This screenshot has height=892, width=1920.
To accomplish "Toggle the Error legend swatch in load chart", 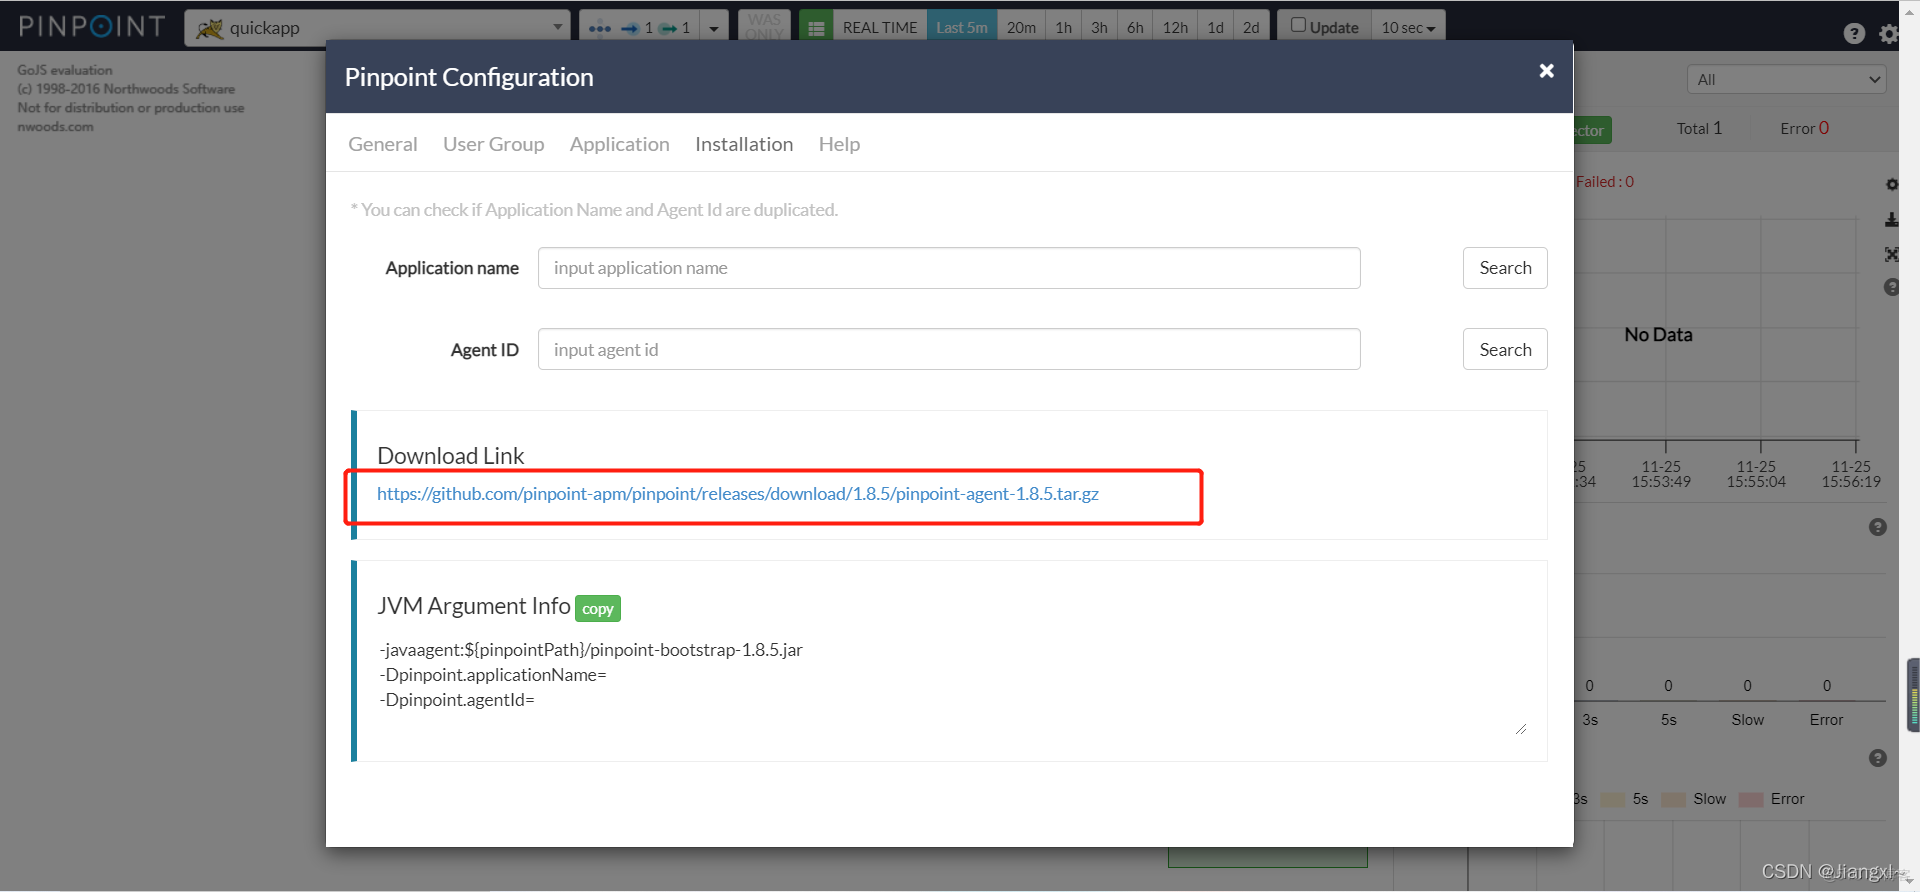I will point(1751,799).
